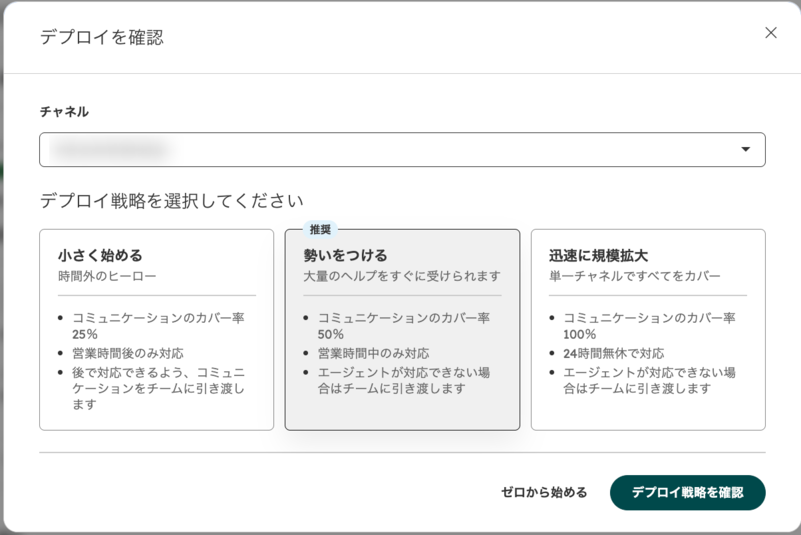The height and width of the screenshot is (535, 801).
Task: Close the デプロイを確認 dialog
Action: [x=771, y=33]
